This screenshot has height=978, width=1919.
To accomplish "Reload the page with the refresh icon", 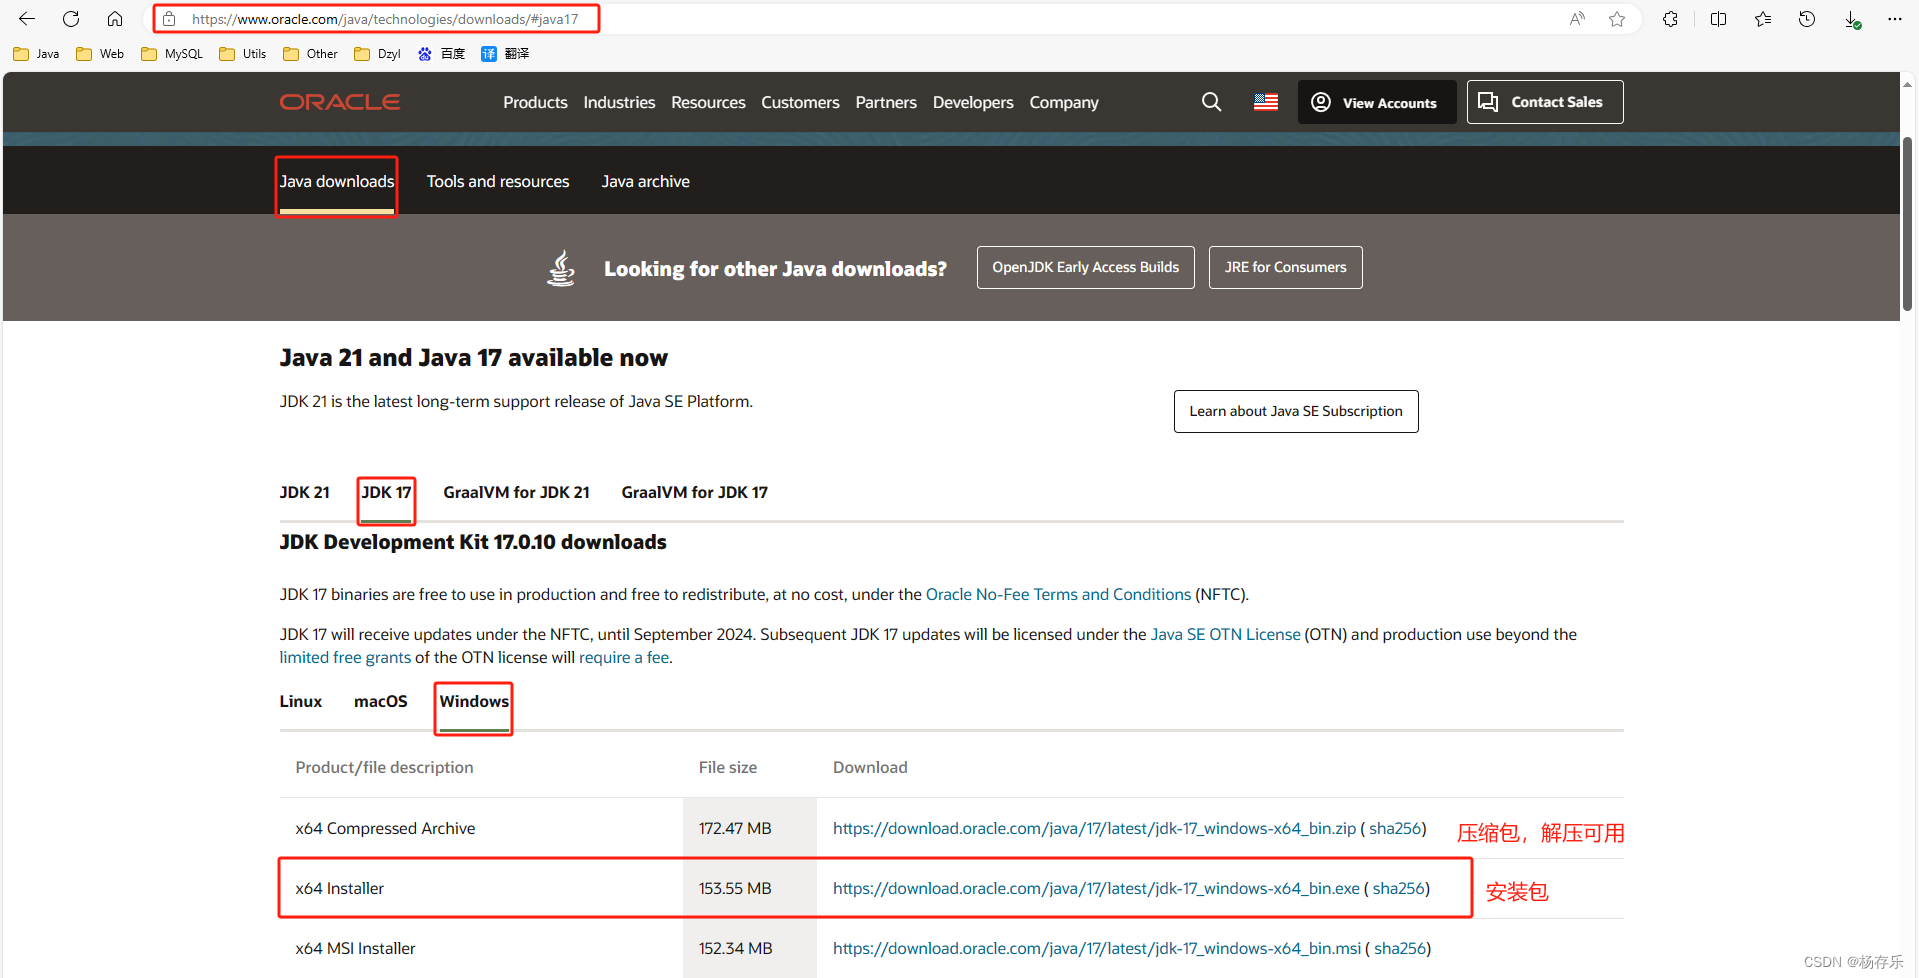I will (71, 19).
